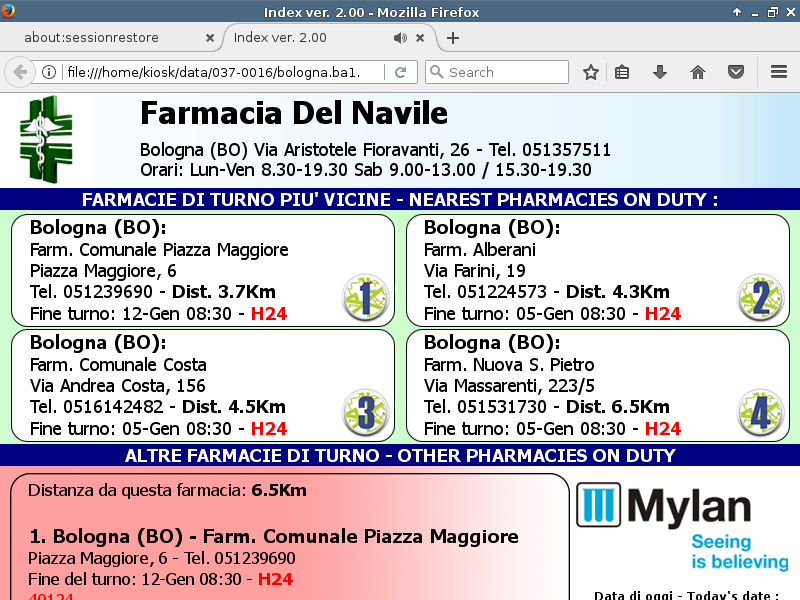Select pharmacy number 1 badge, Piazza Maggiore

[365, 297]
